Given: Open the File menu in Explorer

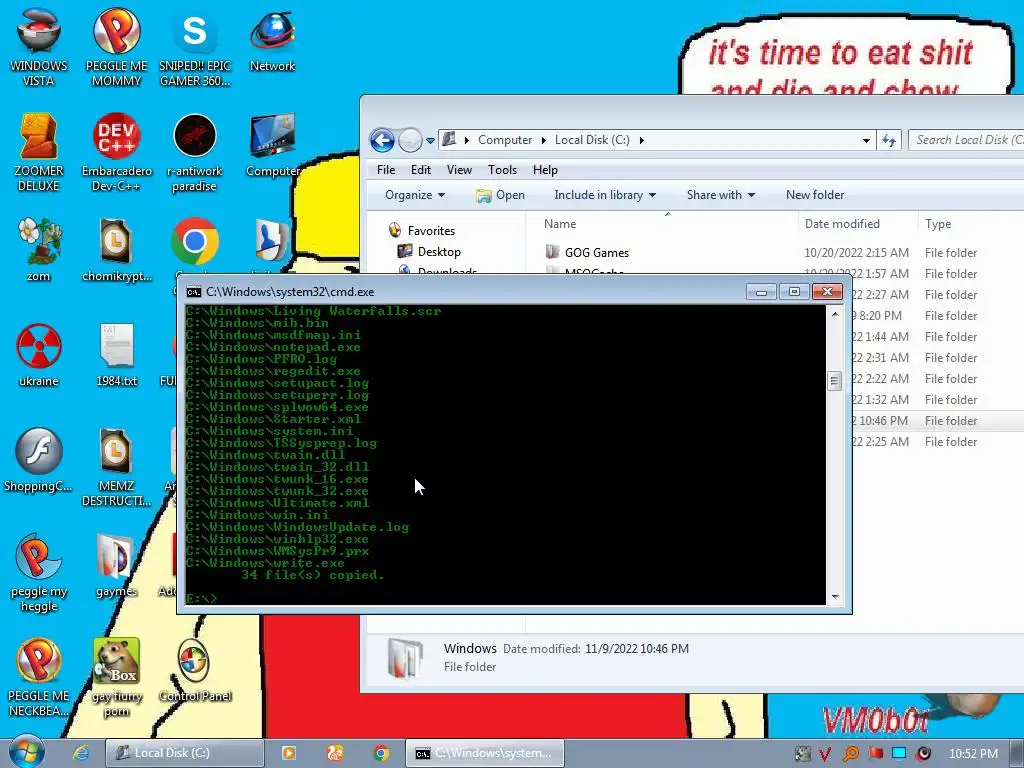Looking at the screenshot, I should pos(386,170).
